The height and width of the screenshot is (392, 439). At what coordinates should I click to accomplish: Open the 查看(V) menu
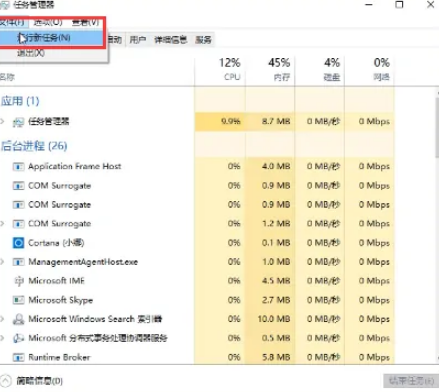[x=85, y=22]
